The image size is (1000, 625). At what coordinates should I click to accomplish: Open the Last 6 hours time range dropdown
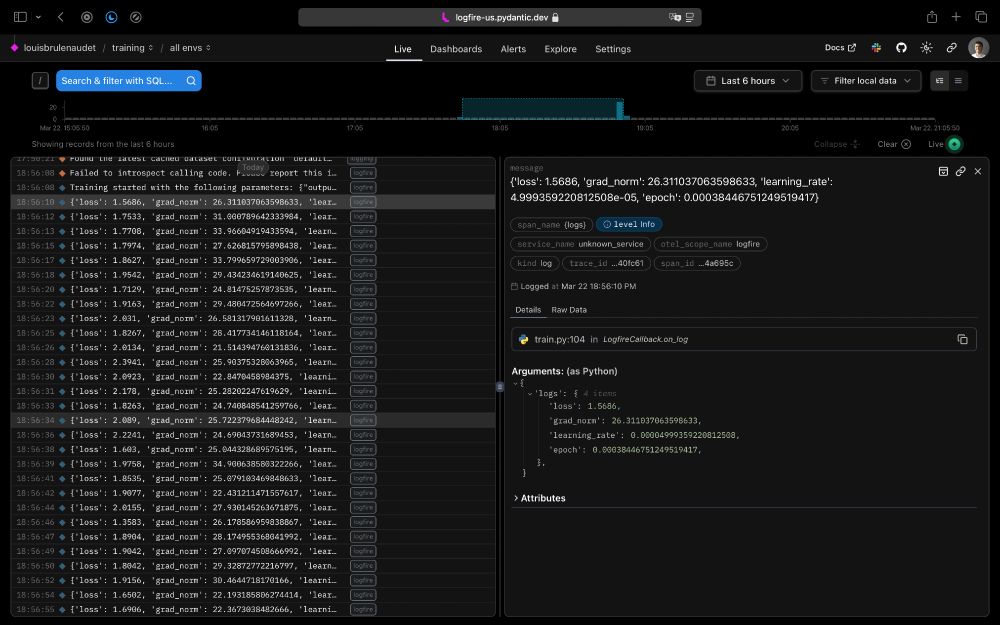click(747, 81)
